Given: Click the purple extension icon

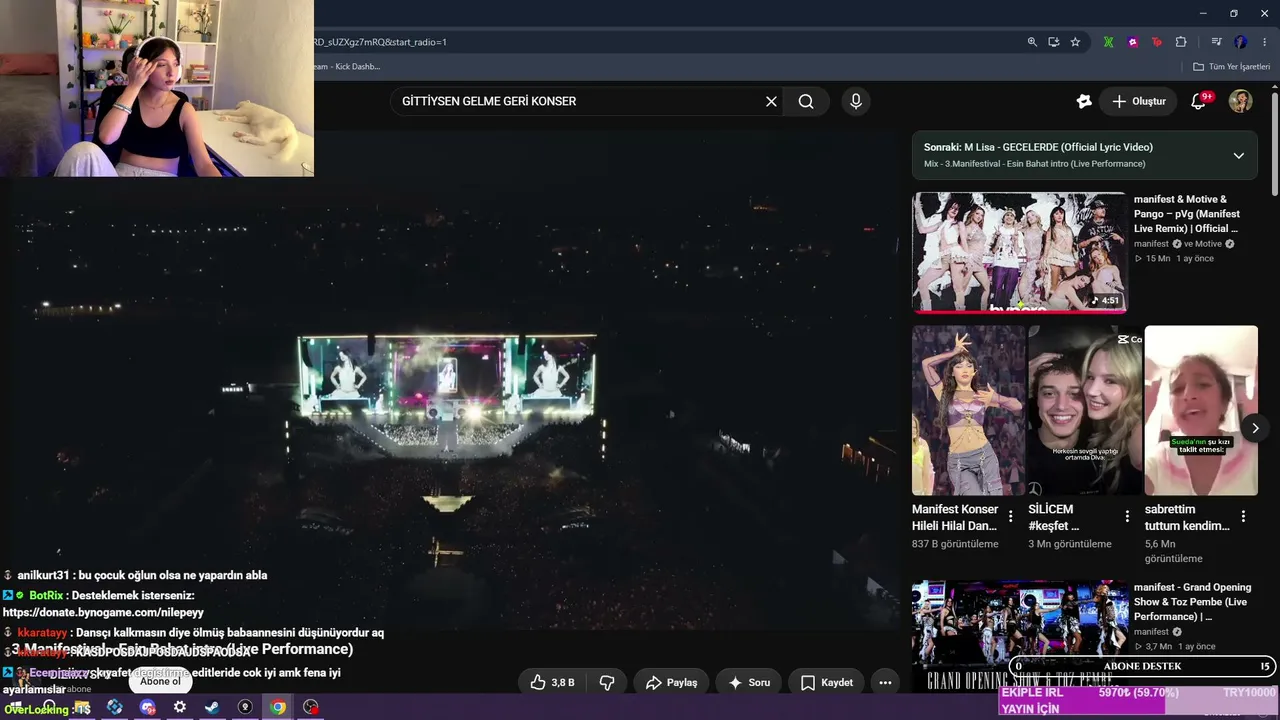Looking at the screenshot, I should pos(1133,42).
